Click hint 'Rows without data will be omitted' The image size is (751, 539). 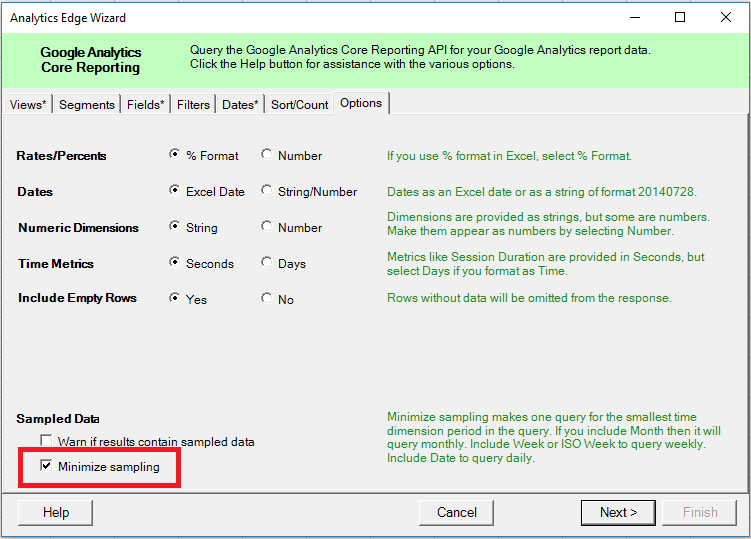tap(529, 298)
